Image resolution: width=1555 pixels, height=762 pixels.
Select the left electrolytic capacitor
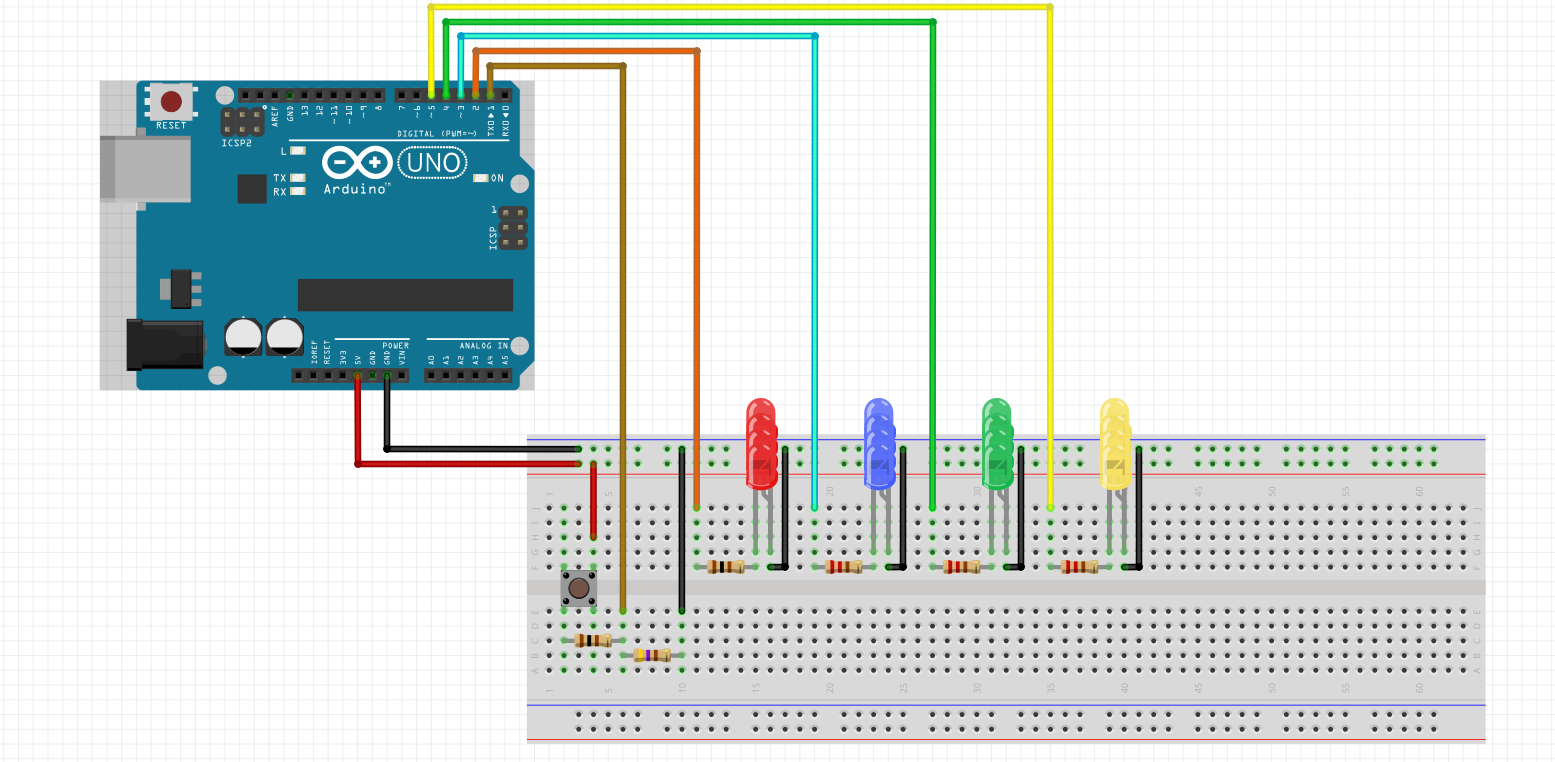coord(243,336)
